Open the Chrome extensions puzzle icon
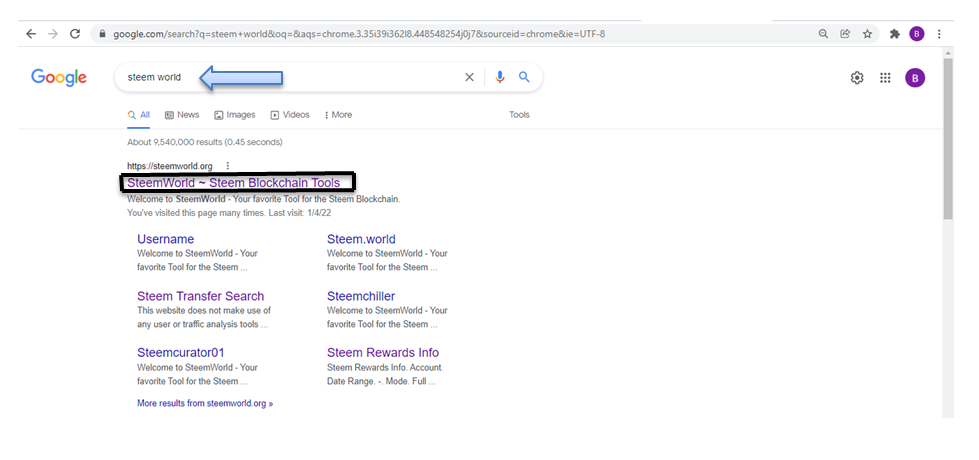The image size is (979, 460). [x=895, y=34]
